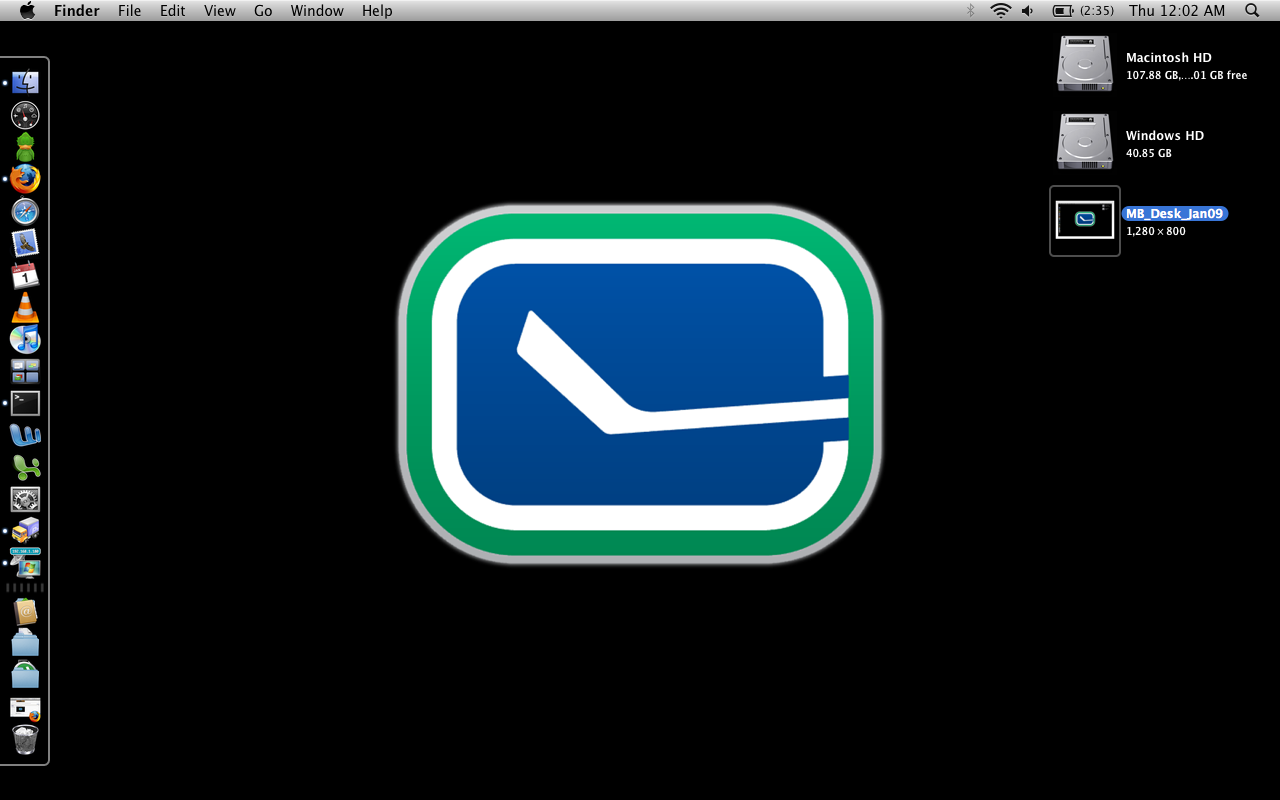The height and width of the screenshot is (800, 1280).
Task: Activate Spaces from the Dock
Action: coord(25,371)
